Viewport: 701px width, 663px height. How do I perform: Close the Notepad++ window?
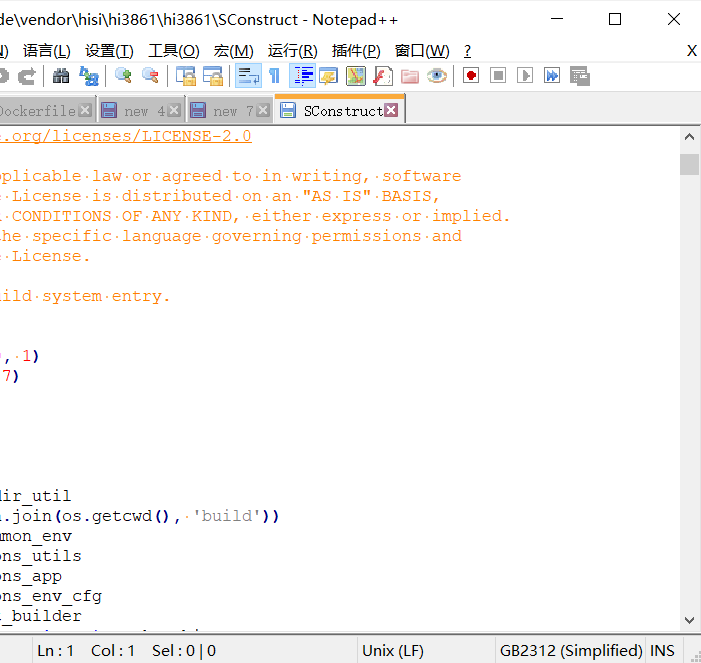(674, 19)
